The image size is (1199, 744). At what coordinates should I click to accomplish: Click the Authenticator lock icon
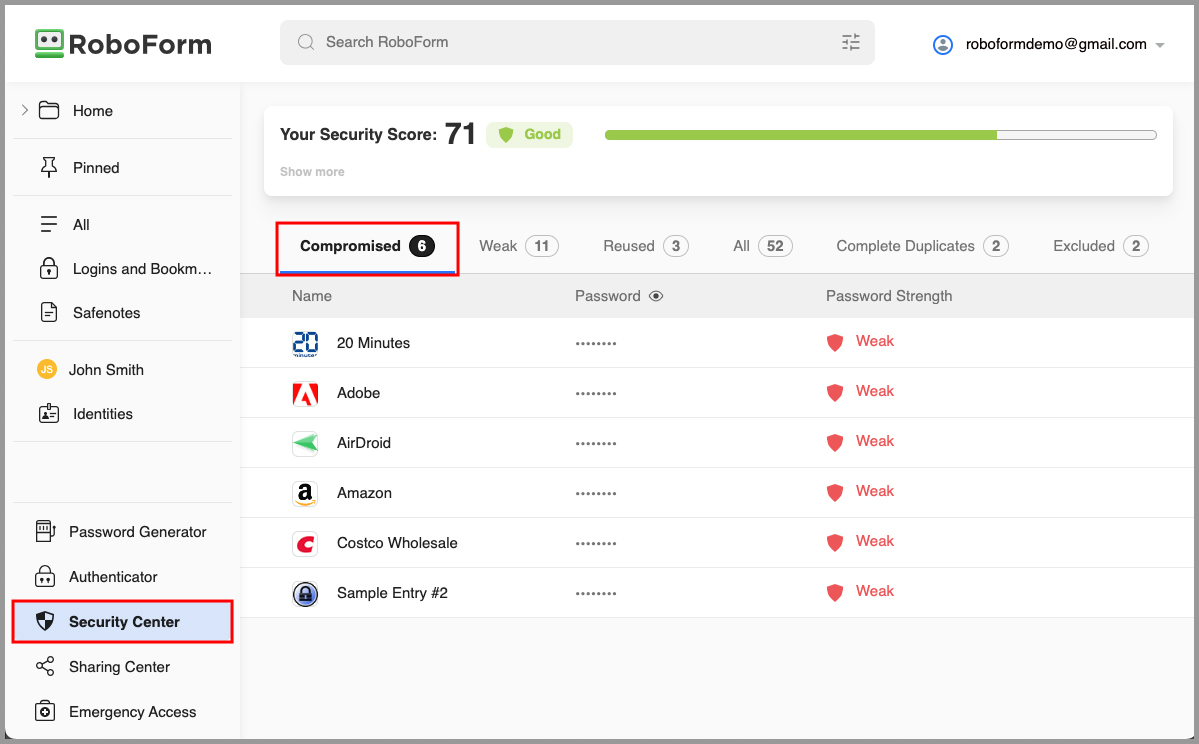(x=45, y=576)
